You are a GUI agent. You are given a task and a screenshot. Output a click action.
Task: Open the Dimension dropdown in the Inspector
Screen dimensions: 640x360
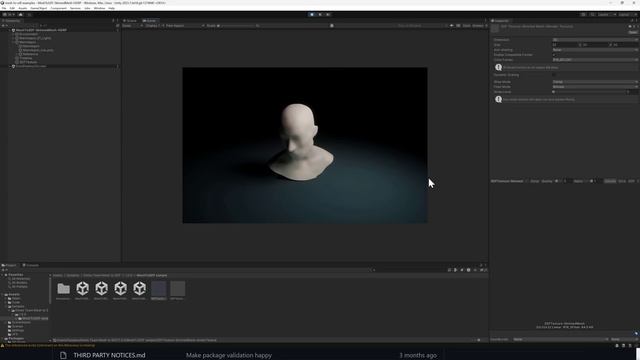pos(595,40)
